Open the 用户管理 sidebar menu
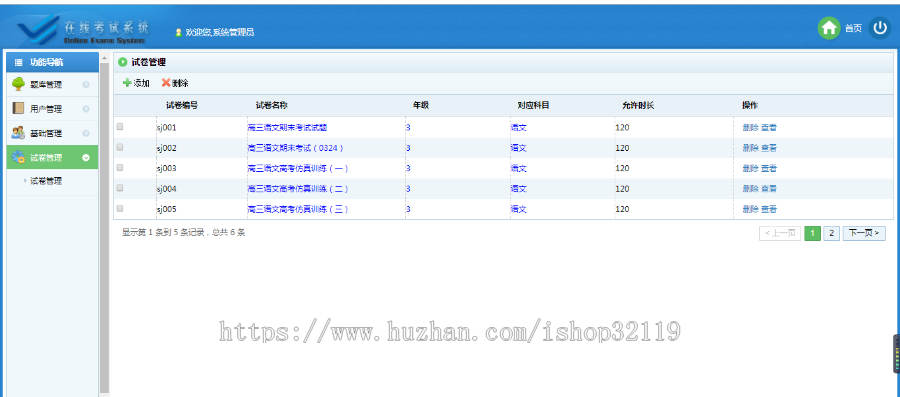Image resolution: width=900 pixels, height=397 pixels. point(52,109)
